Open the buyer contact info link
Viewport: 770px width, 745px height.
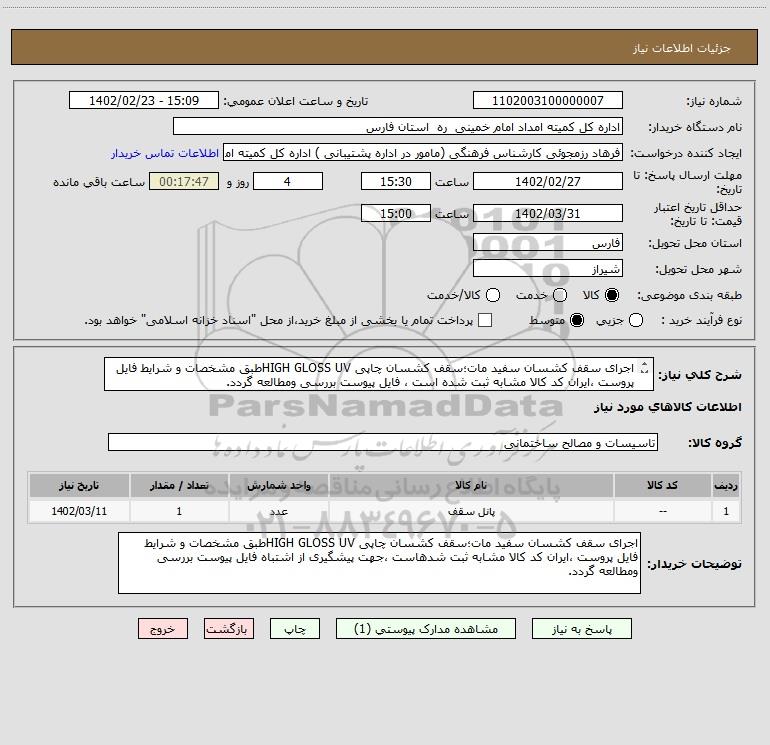tap(165, 153)
